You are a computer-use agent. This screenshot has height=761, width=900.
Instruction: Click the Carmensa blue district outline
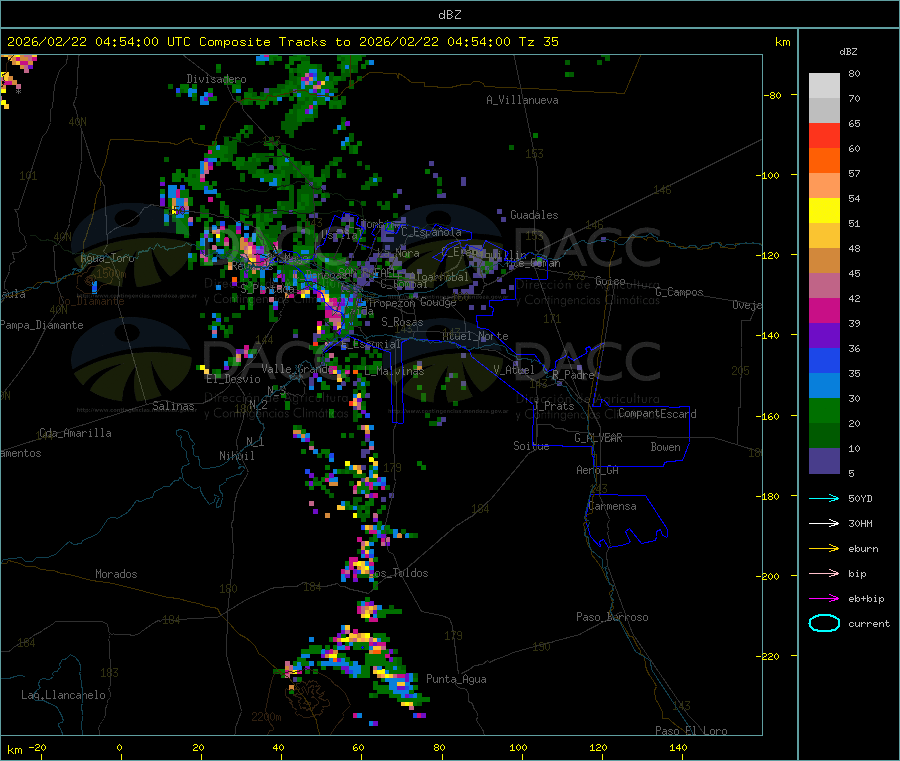pos(626,521)
